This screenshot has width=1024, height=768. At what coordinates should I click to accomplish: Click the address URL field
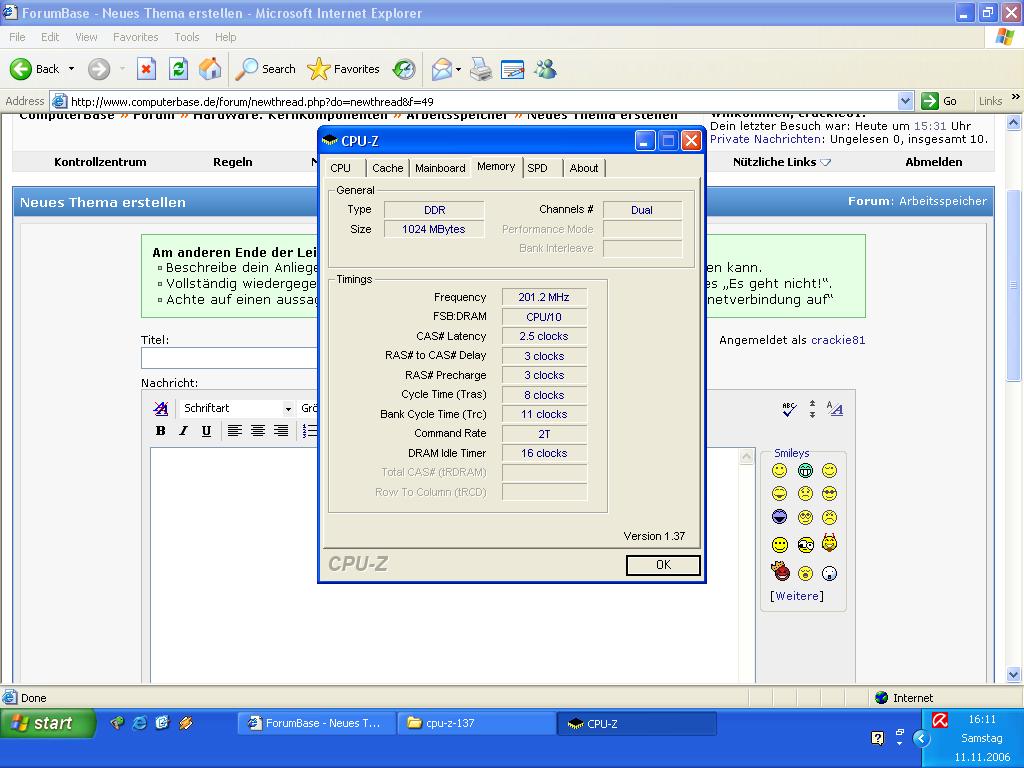482,101
